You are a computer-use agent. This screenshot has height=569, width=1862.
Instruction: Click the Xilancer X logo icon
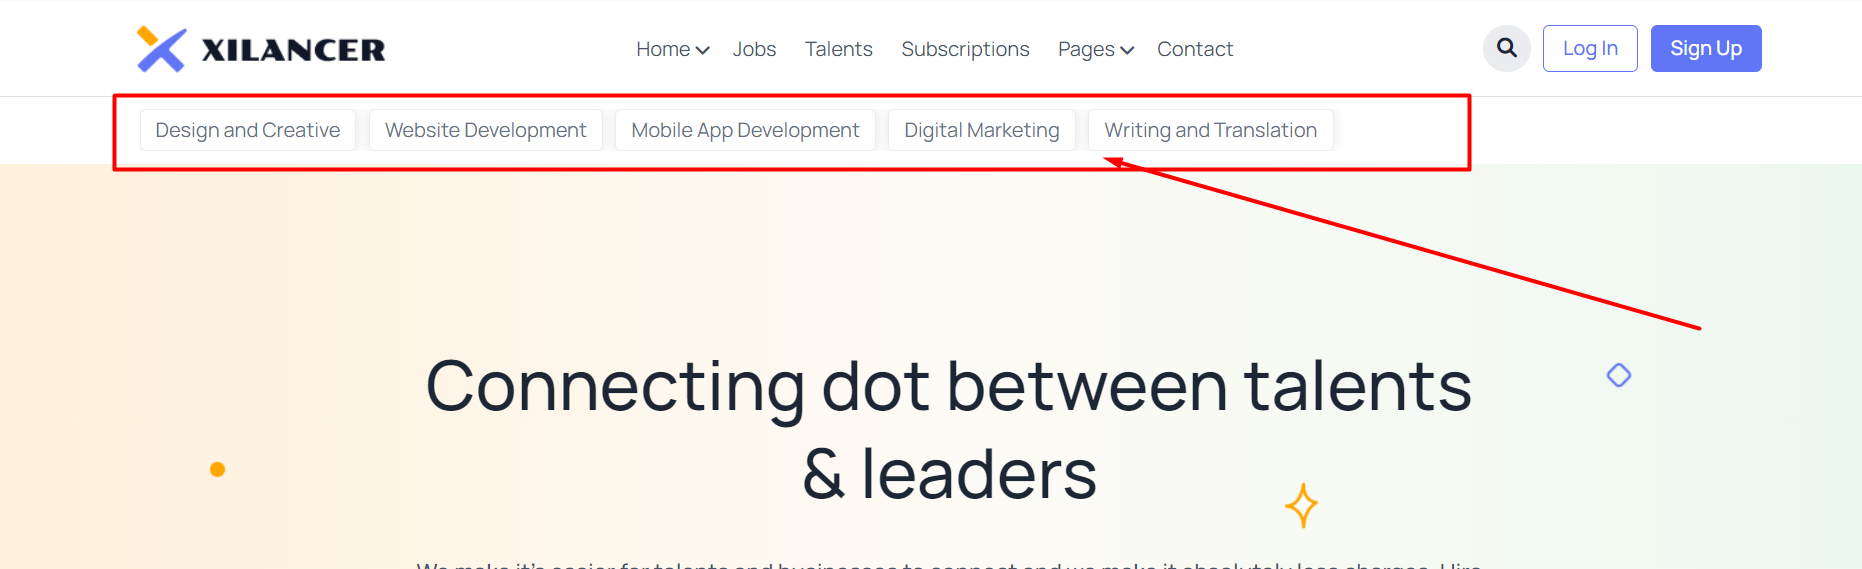(x=161, y=49)
